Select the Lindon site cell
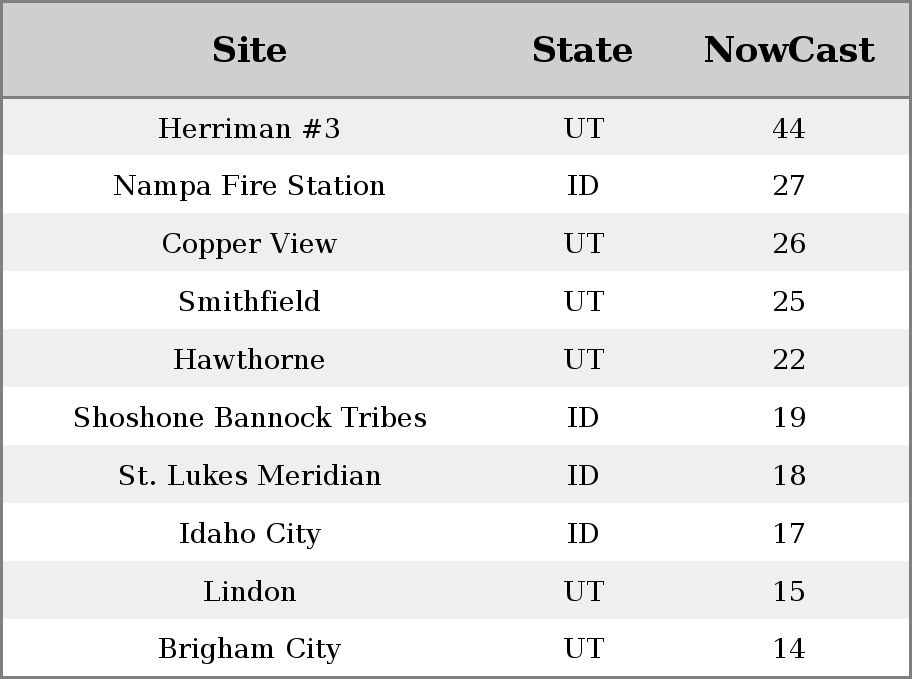Viewport: 912px width, 679px height. click(x=250, y=591)
